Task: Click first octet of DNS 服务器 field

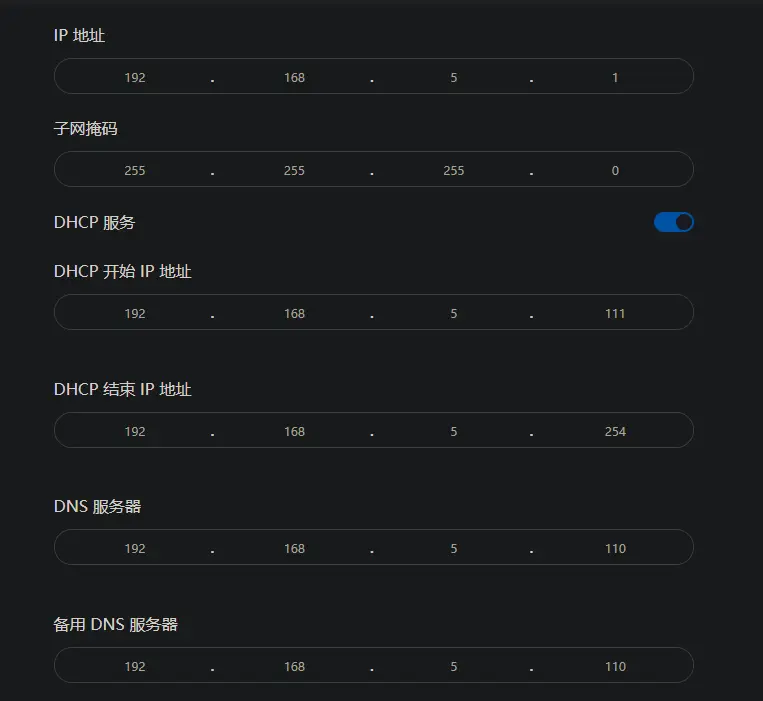Action: click(135, 548)
